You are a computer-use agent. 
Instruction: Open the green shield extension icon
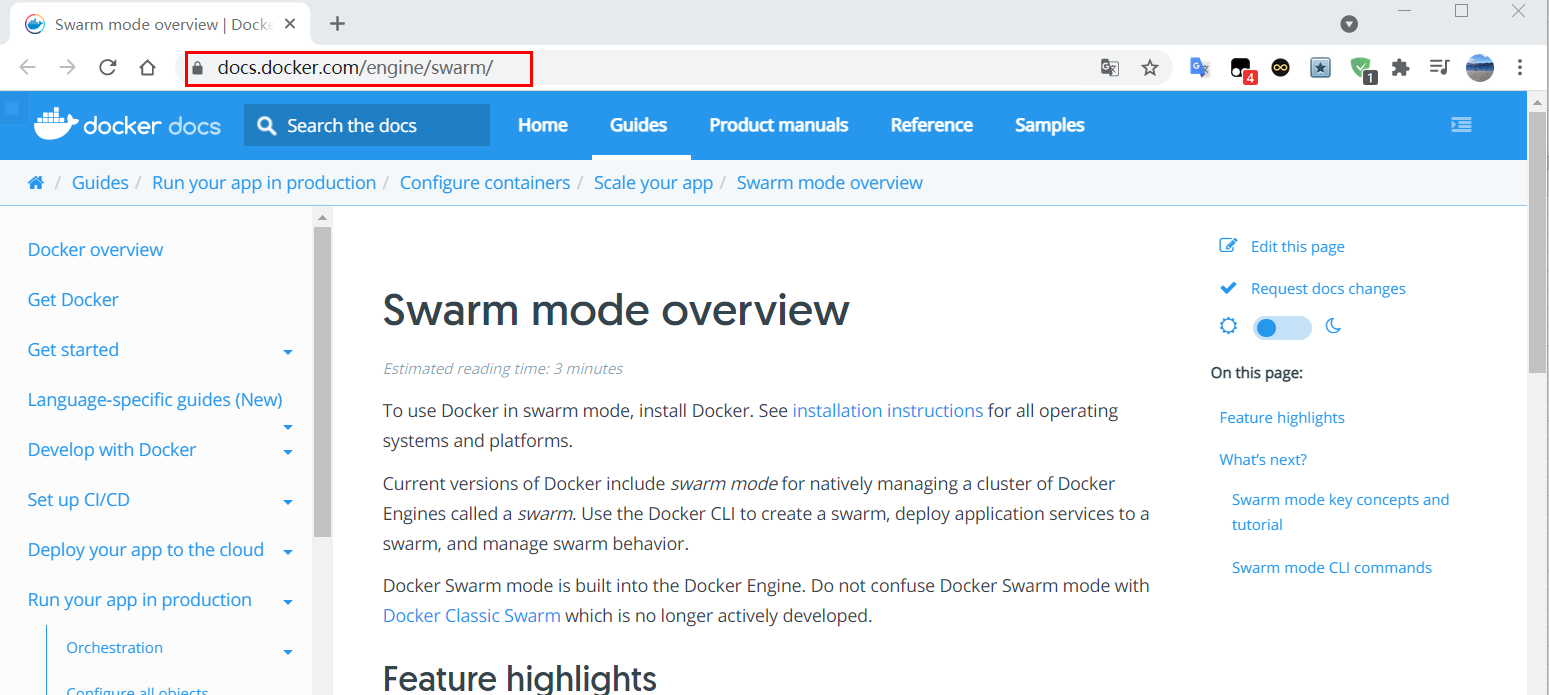click(1362, 69)
